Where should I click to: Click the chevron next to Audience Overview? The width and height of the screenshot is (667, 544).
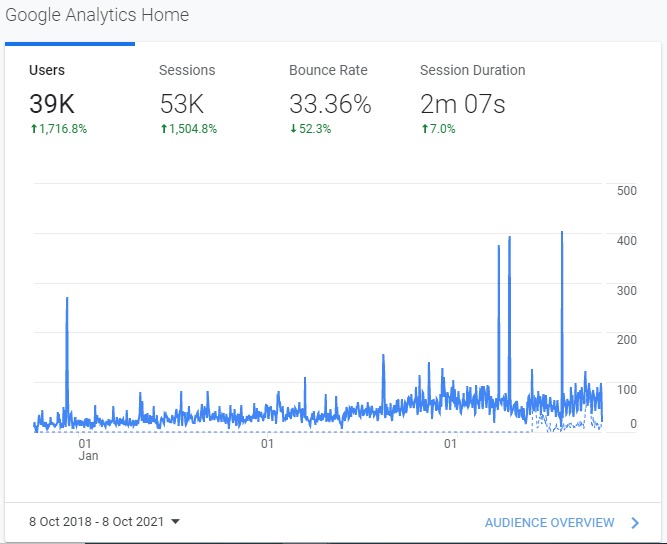coord(635,522)
